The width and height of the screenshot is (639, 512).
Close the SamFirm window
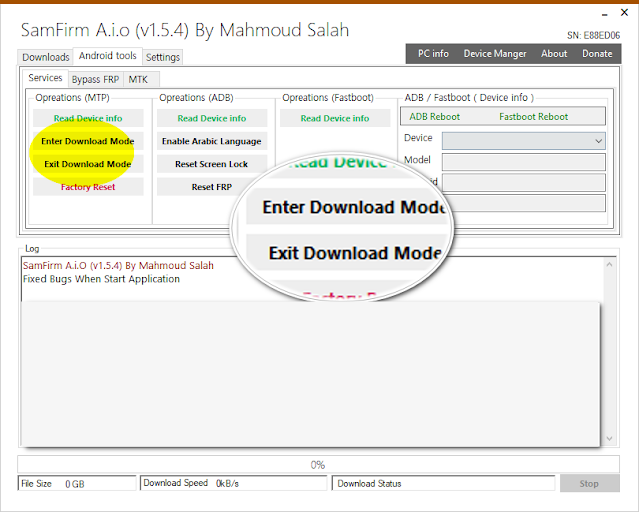[624, 13]
